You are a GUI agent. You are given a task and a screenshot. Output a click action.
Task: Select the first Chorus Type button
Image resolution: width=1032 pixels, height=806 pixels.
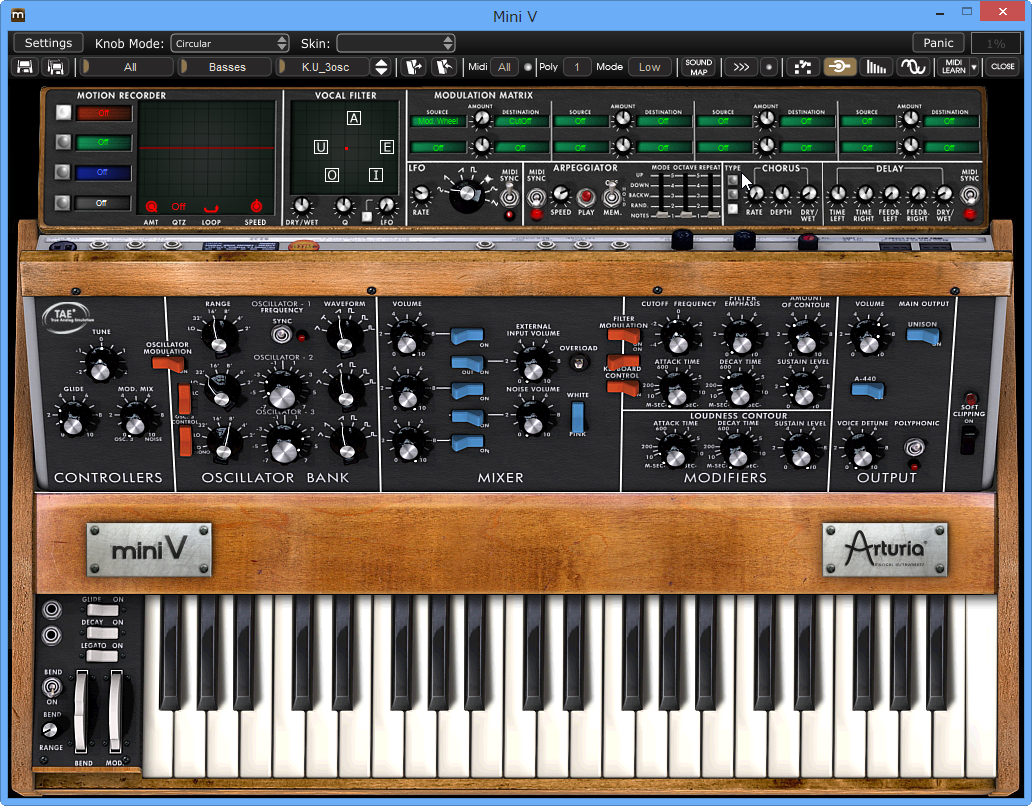(733, 180)
